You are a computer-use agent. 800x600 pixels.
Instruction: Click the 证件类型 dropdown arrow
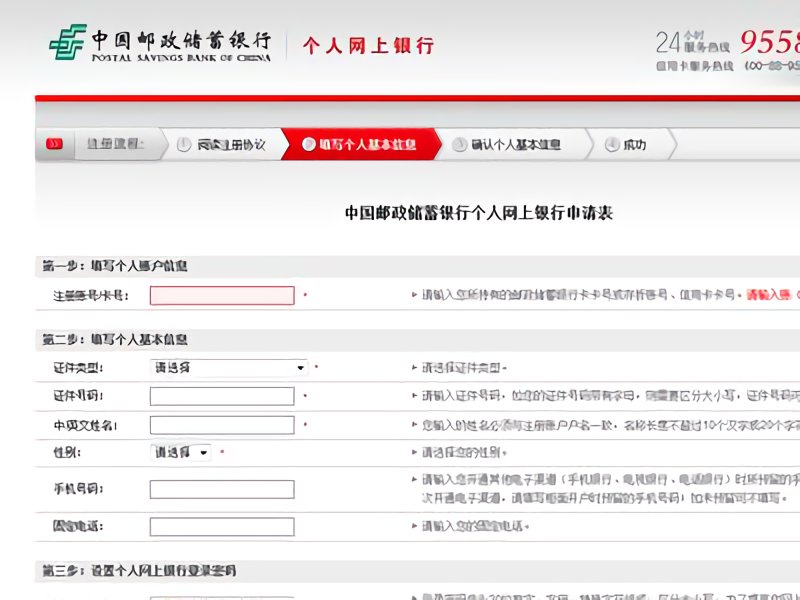pyautogui.click(x=300, y=367)
